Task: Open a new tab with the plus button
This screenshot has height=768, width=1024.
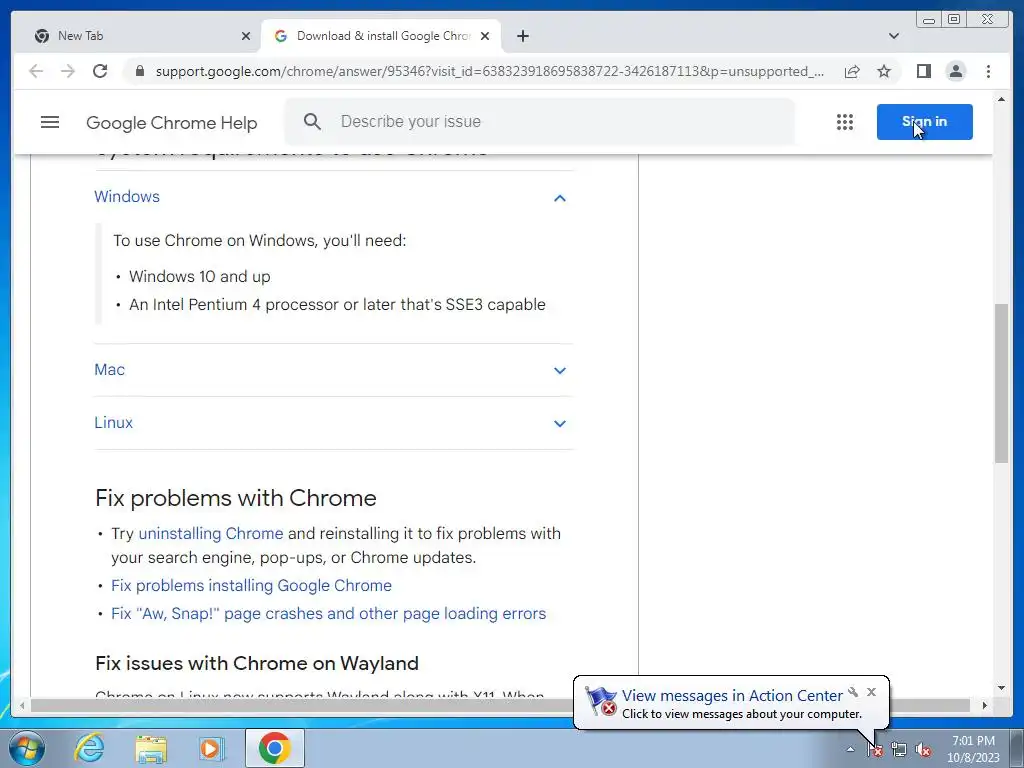Action: [523, 36]
